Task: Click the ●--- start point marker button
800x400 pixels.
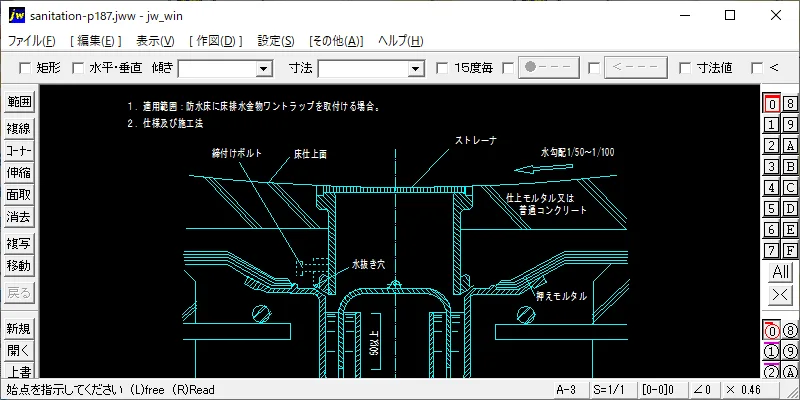Action: tap(548, 68)
